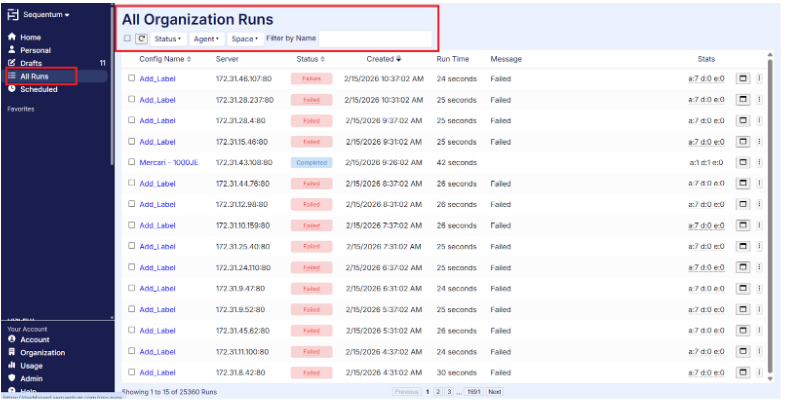
Task: Open Drafts in the sidebar
Action: [x=31, y=63]
